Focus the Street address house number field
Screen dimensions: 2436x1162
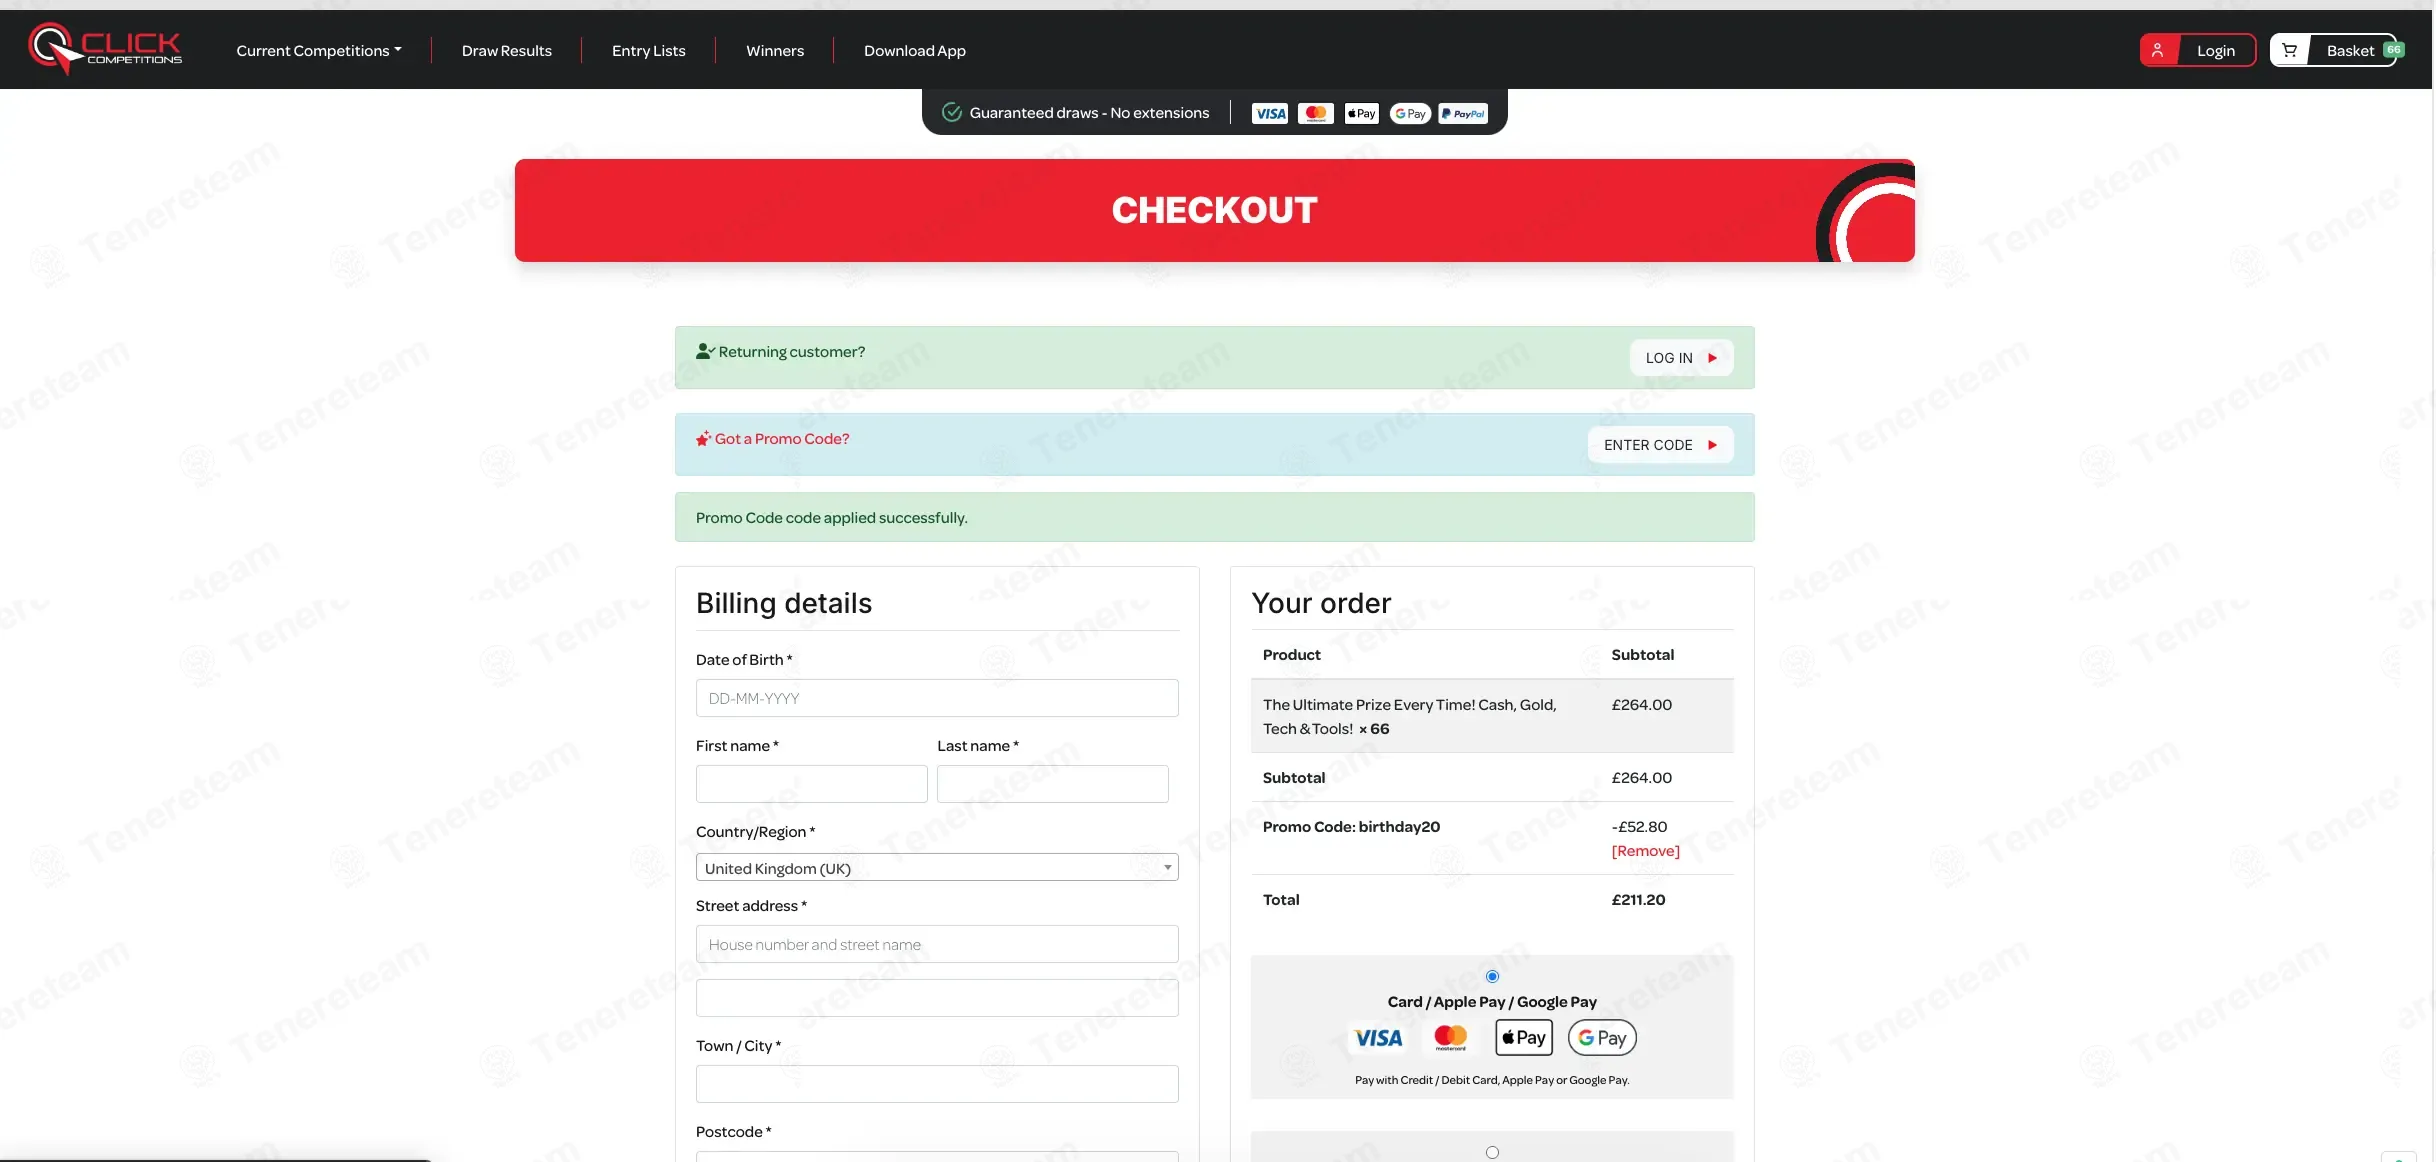(x=936, y=944)
